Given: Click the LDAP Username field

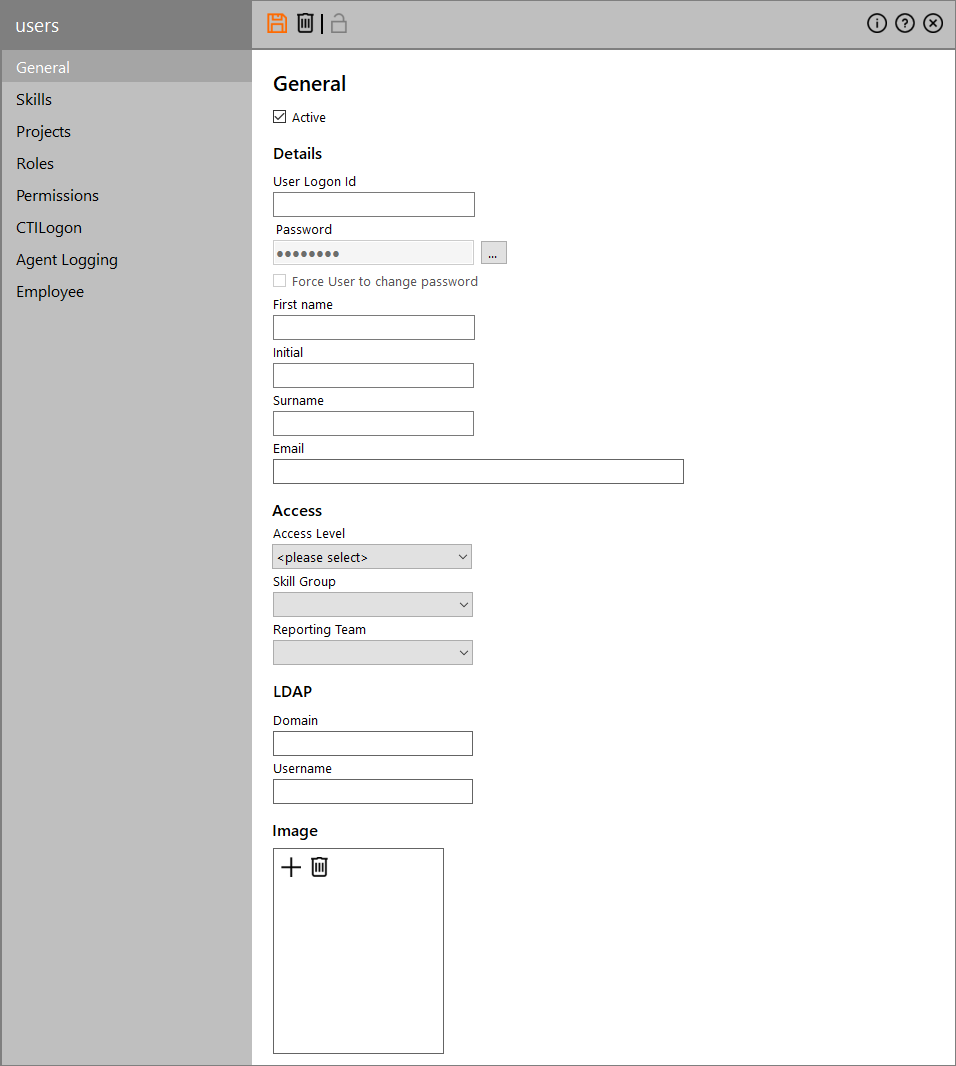Looking at the screenshot, I should coord(373,791).
